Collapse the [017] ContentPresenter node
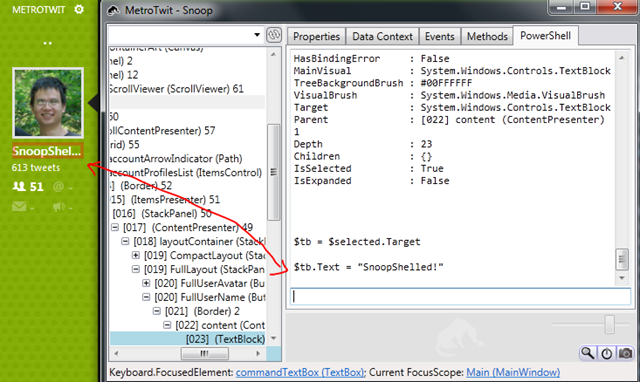The height and width of the screenshot is (382, 640). coord(115,227)
